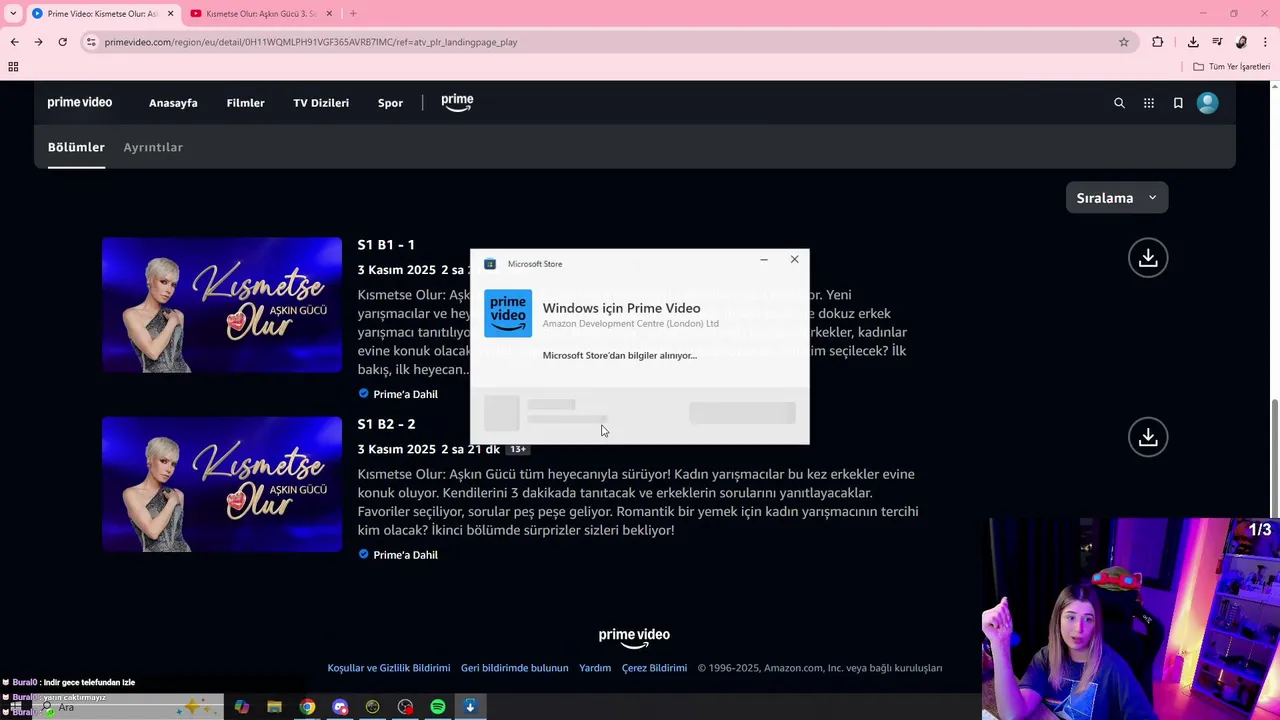Open the Prime Video profile avatar

tap(1208, 103)
